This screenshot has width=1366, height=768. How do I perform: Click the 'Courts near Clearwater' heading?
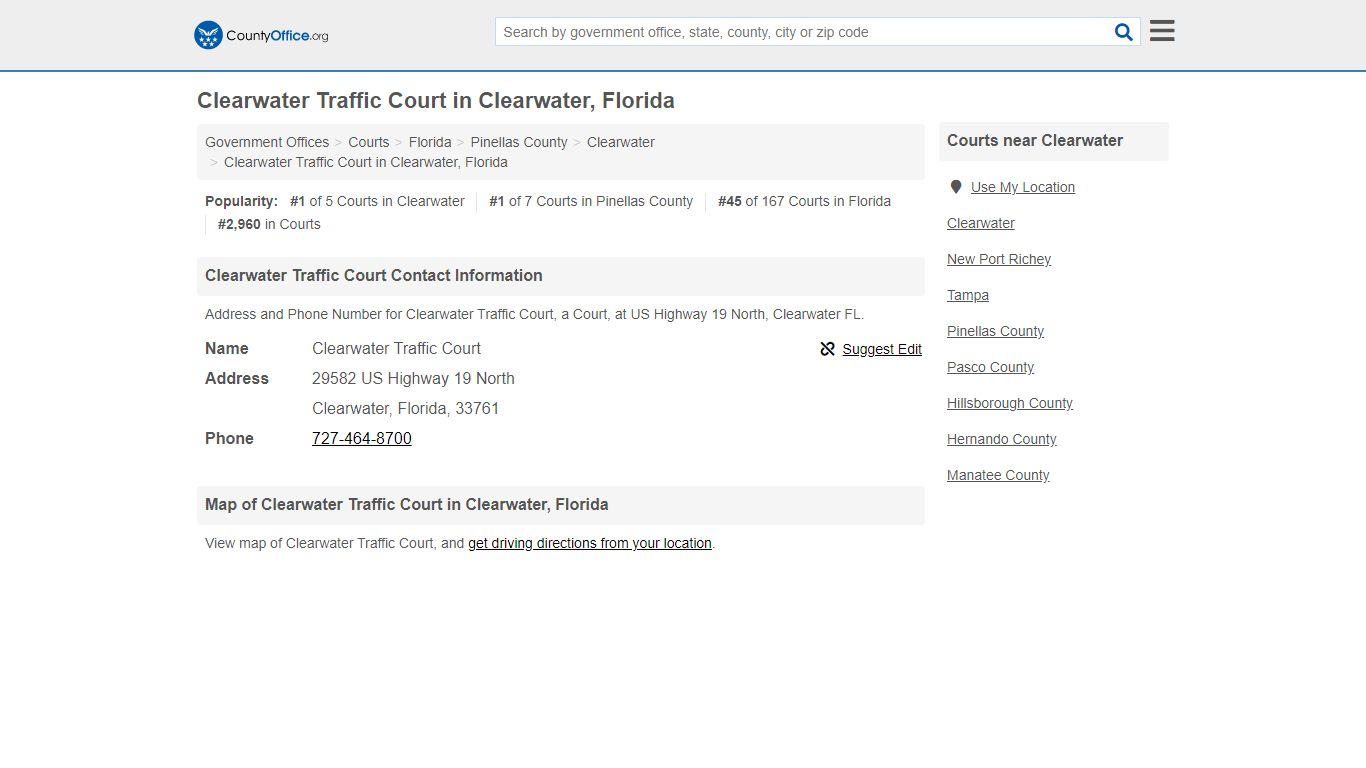pyautogui.click(x=1035, y=141)
